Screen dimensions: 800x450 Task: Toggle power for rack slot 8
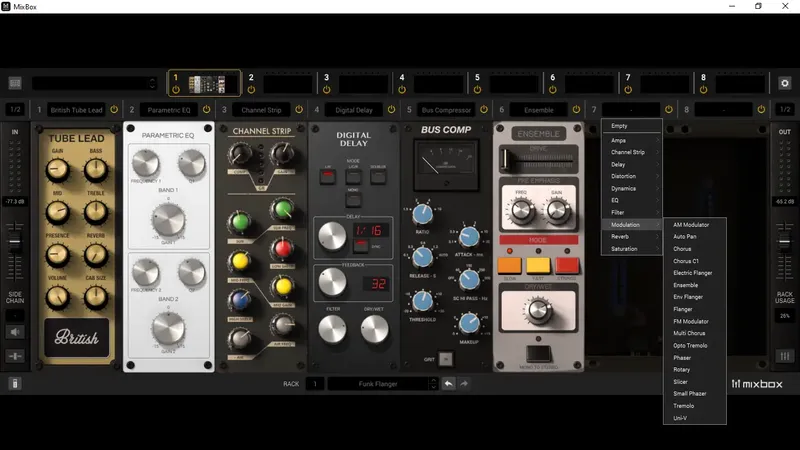pos(704,89)
